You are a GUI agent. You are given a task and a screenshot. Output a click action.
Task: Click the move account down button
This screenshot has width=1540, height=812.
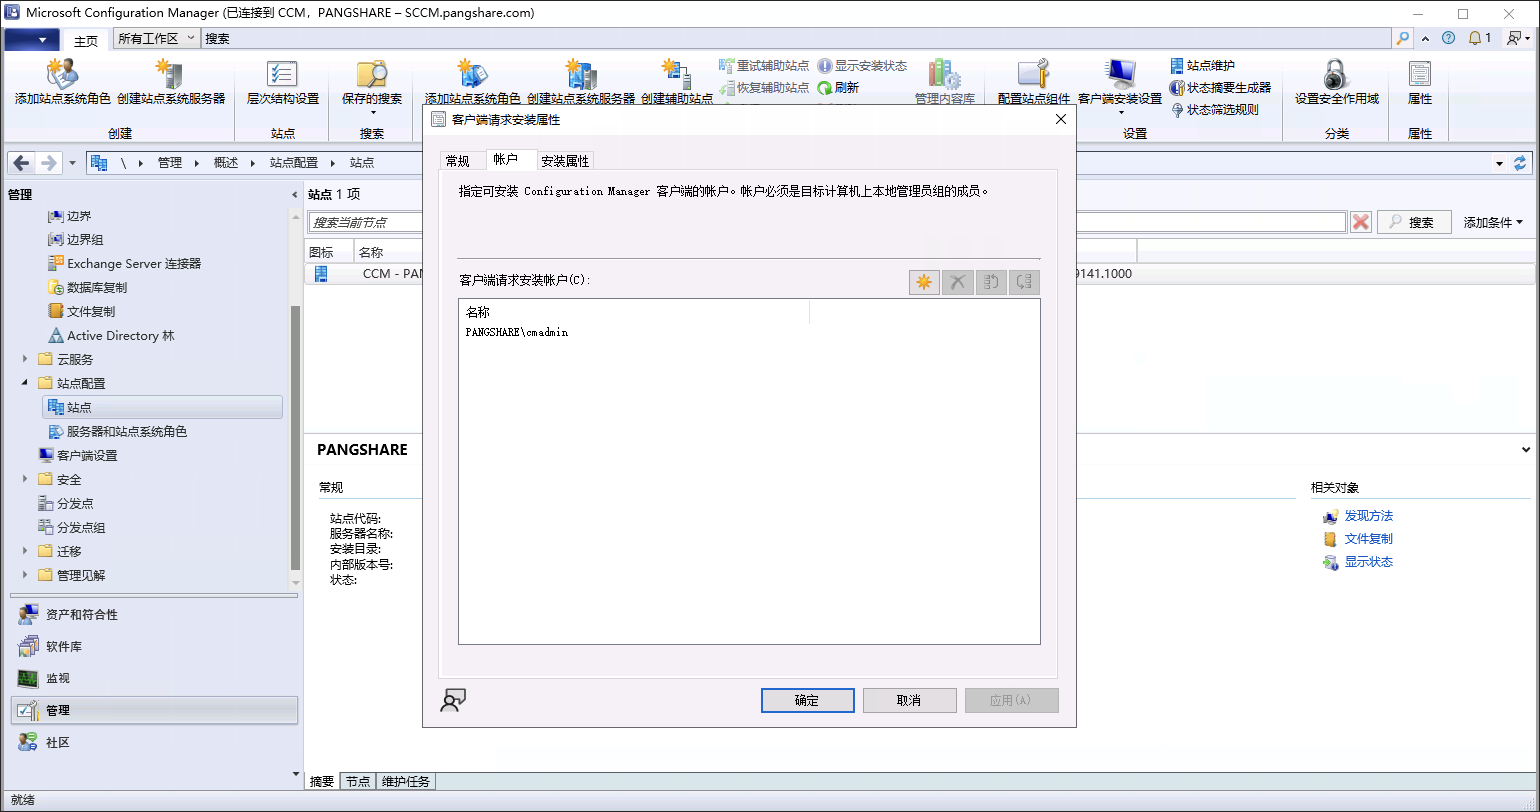(1024, 282)
